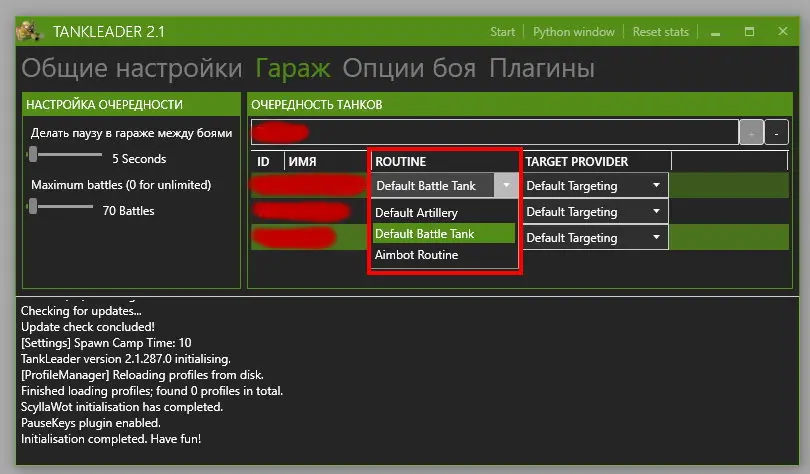Collapse the Routine dropdown arrow
This screenshot has height=474, width=810.
click(x=507, y=185)
